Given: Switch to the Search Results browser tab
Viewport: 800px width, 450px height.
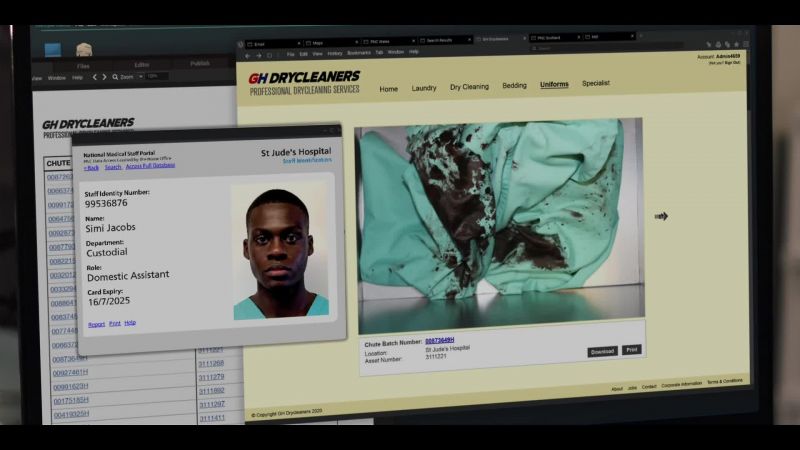Looking at the screenshot, I should pyautogui.click(x=446, y=40).
